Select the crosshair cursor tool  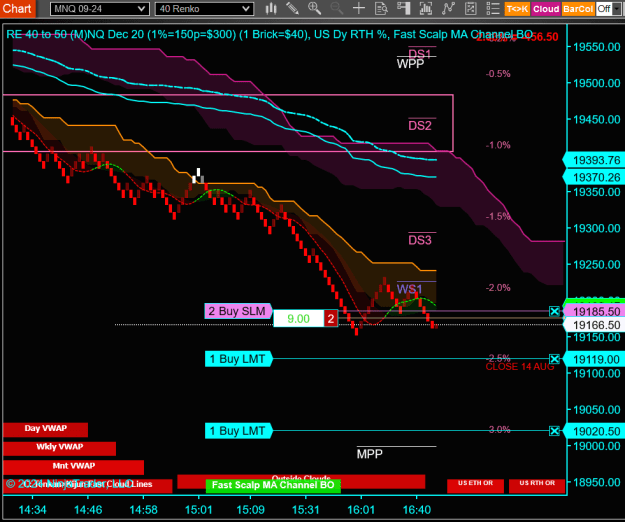tap(359, 8)
